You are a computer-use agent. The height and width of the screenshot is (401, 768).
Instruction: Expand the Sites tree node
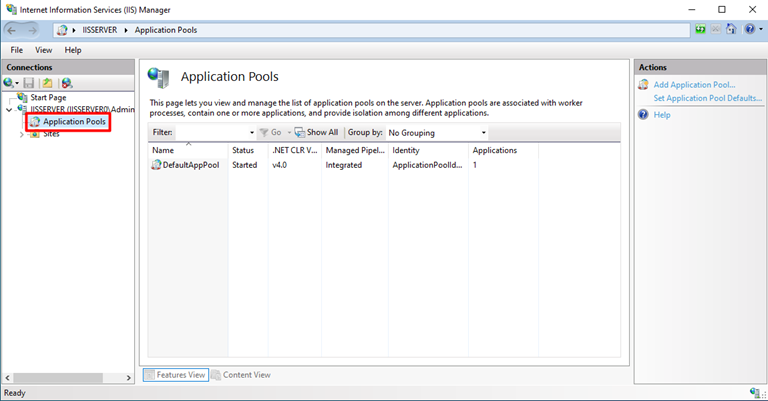(x=21, y=134)
